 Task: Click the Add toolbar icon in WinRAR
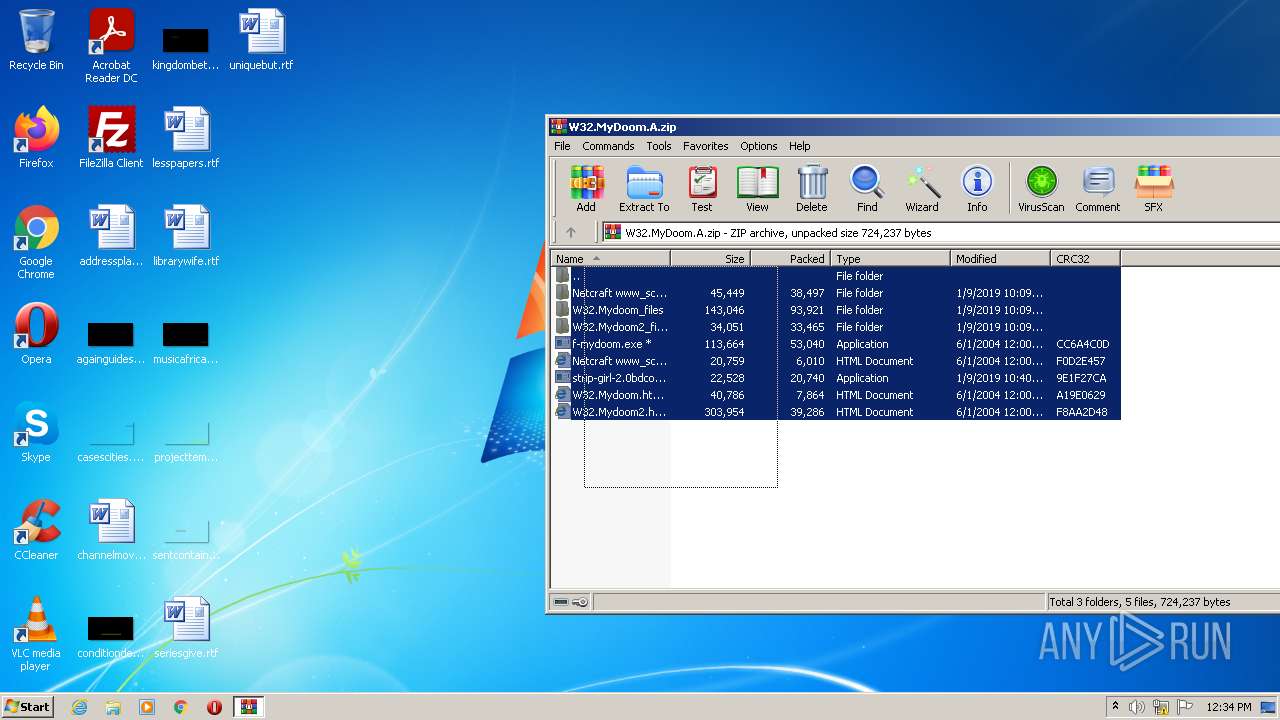[586, 189]
